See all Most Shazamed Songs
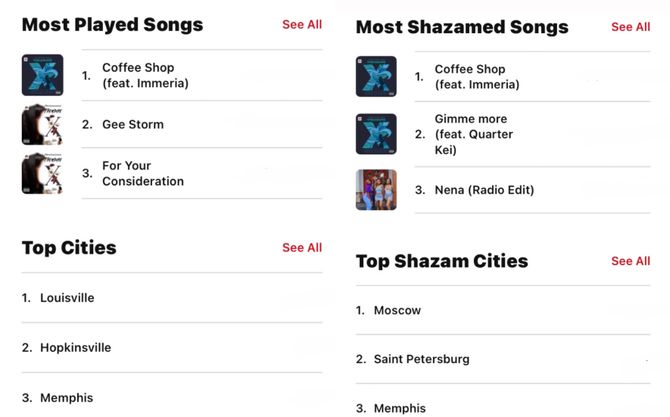 click(x=631, y=27)
